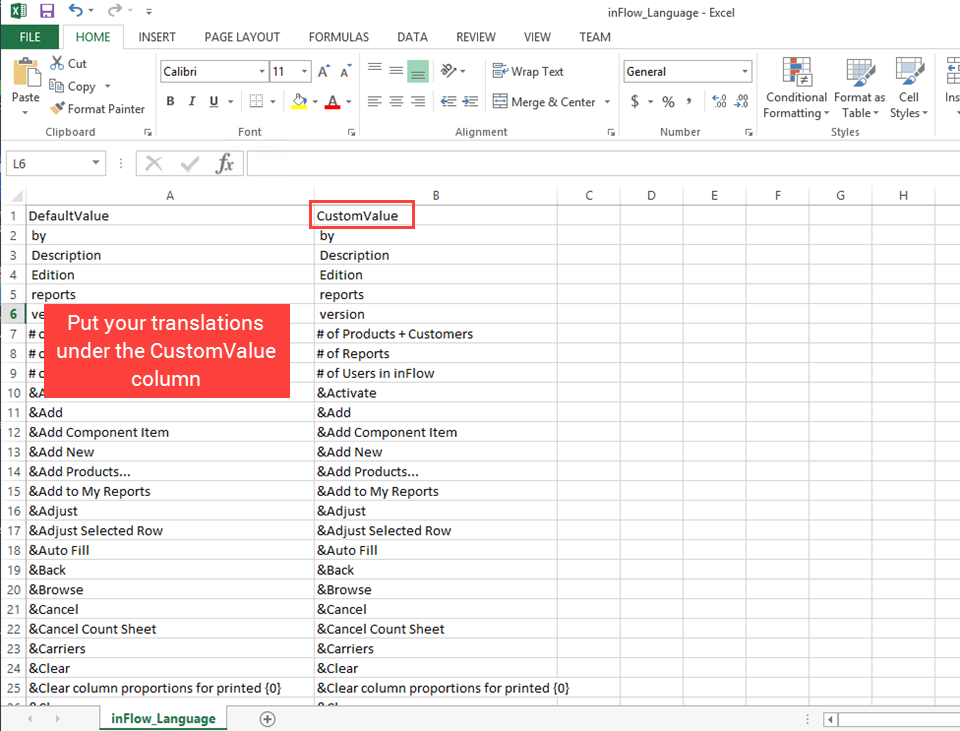
Task: Center cell text horizontally
Action: [x=396, y=101]
